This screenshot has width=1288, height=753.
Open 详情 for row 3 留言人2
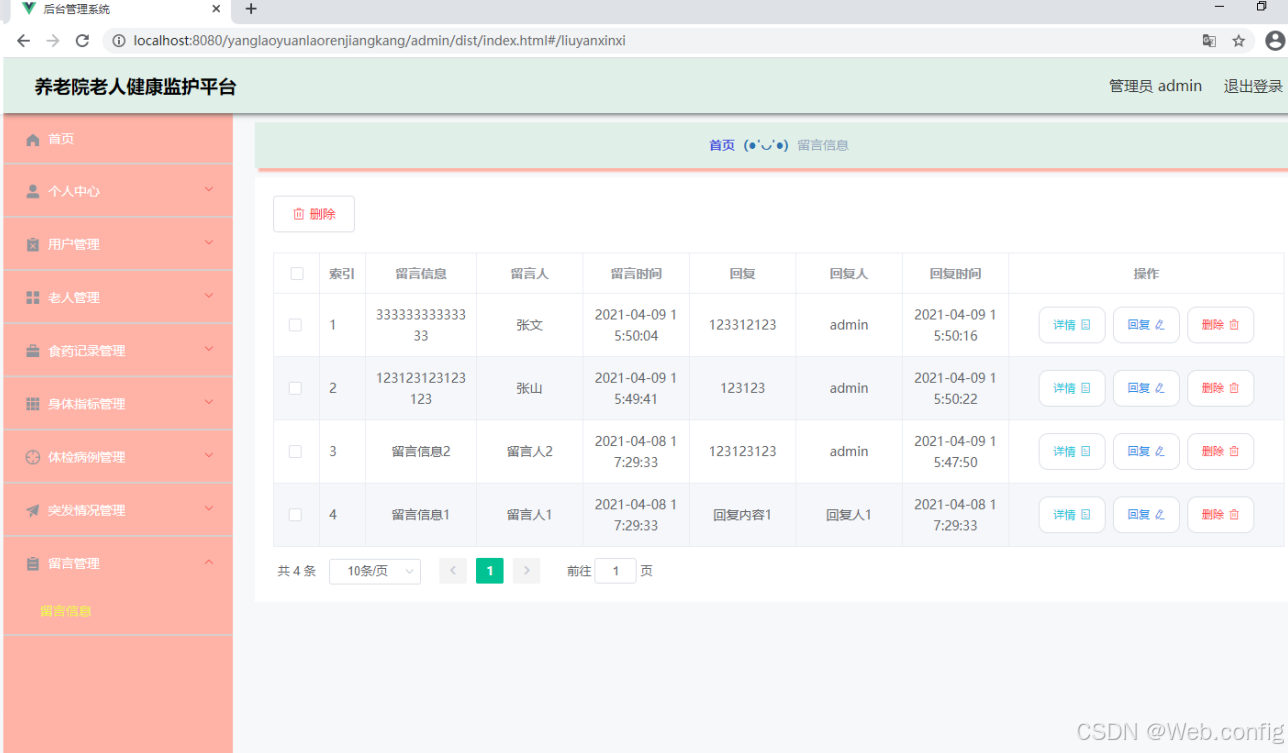pyautogui.click(x=1072, y=451)
